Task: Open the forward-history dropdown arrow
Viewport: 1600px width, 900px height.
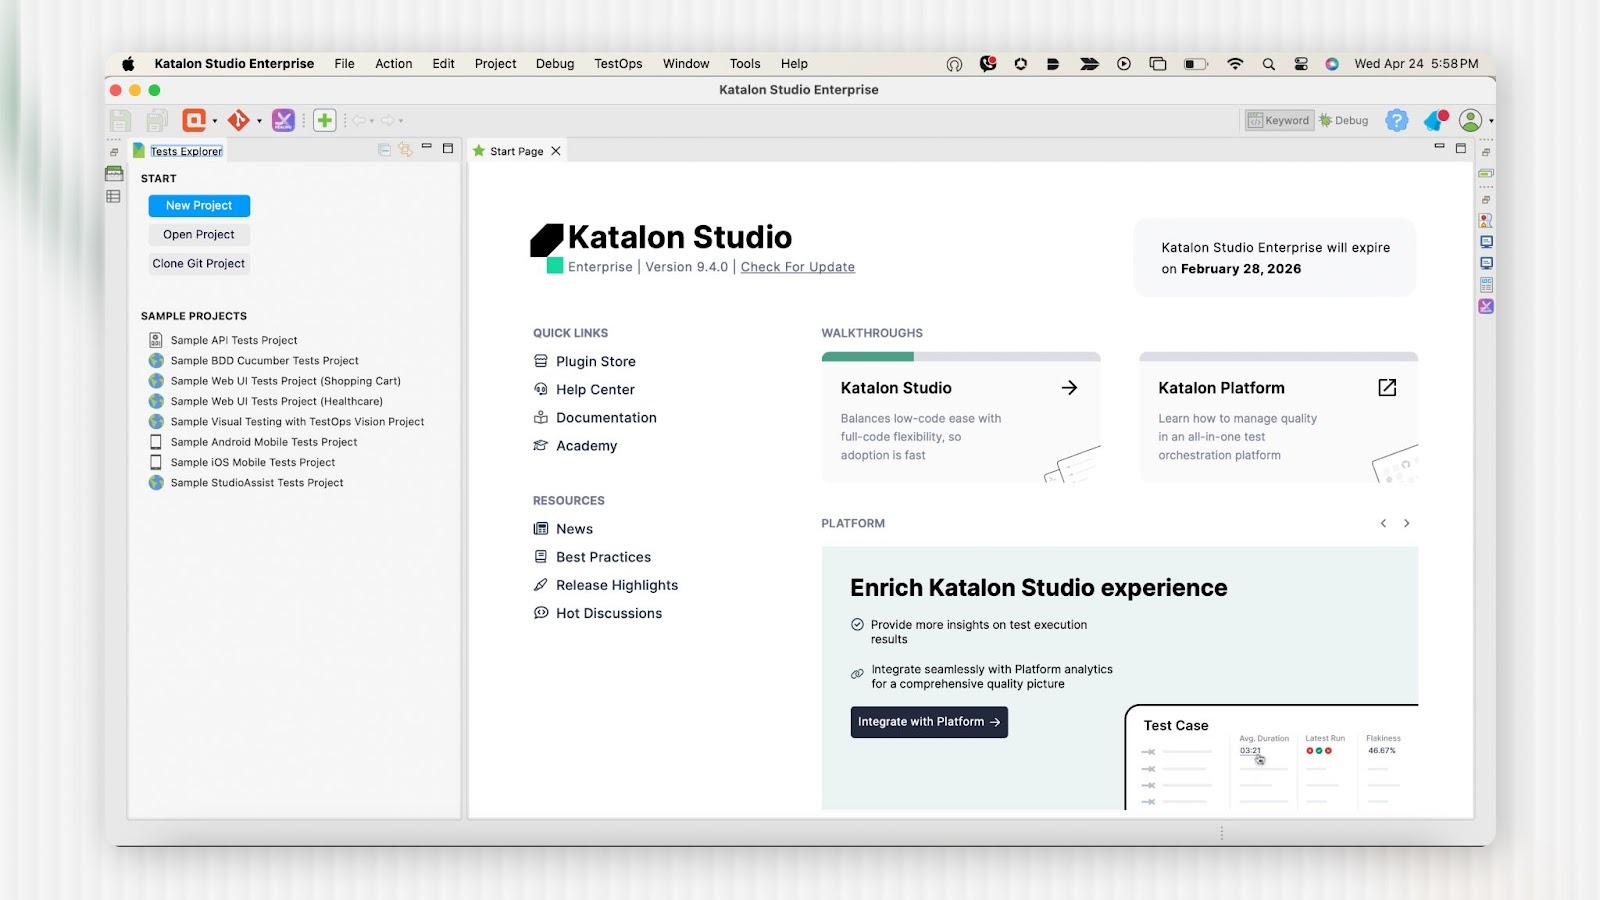Action: (x=401, y=122)
